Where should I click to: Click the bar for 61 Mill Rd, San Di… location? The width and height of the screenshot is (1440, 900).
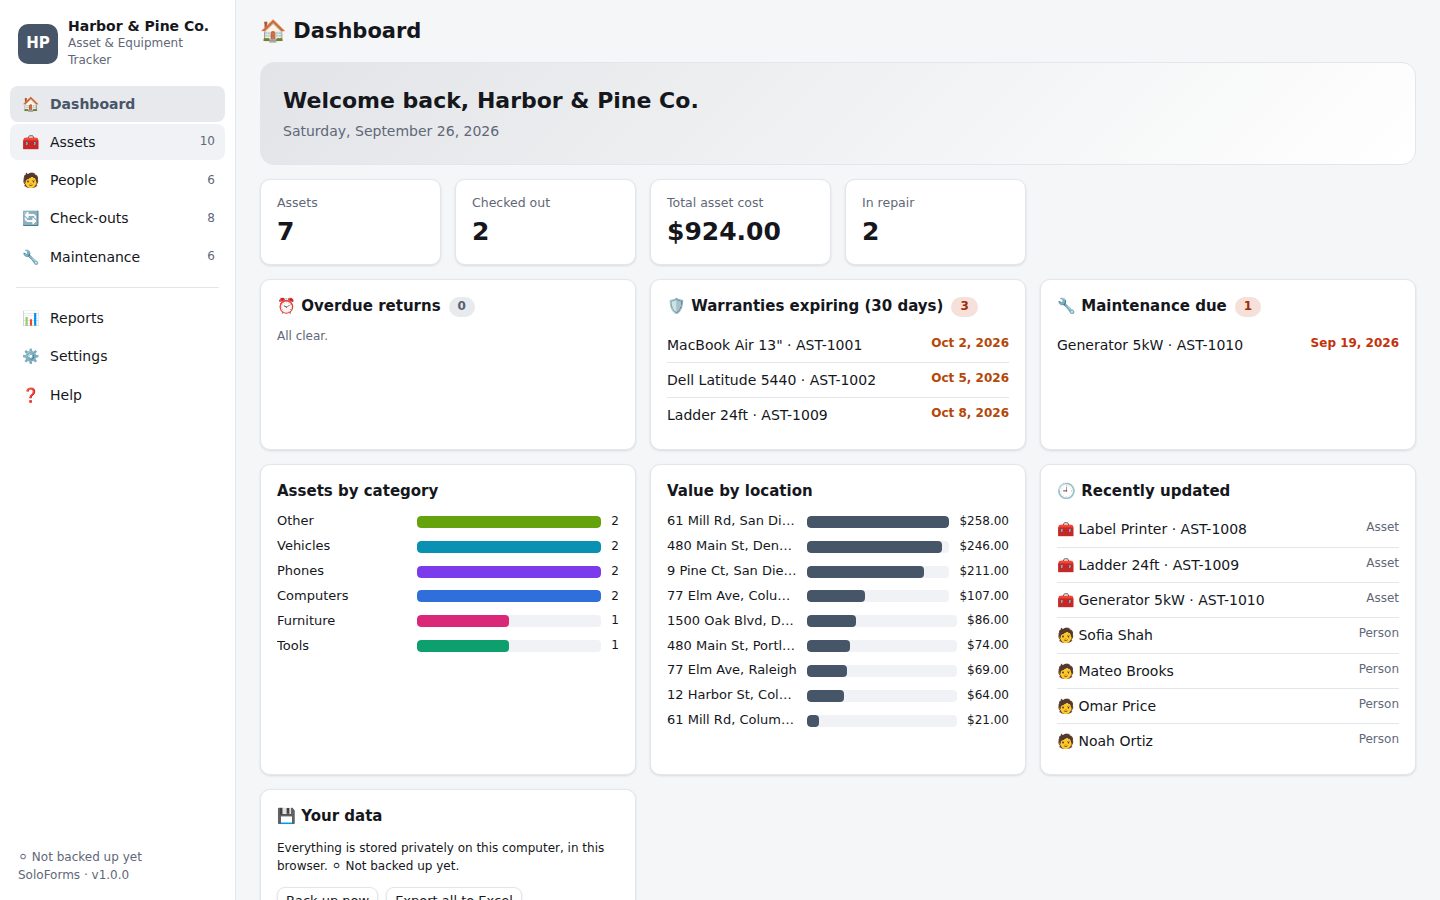point(878,522)
